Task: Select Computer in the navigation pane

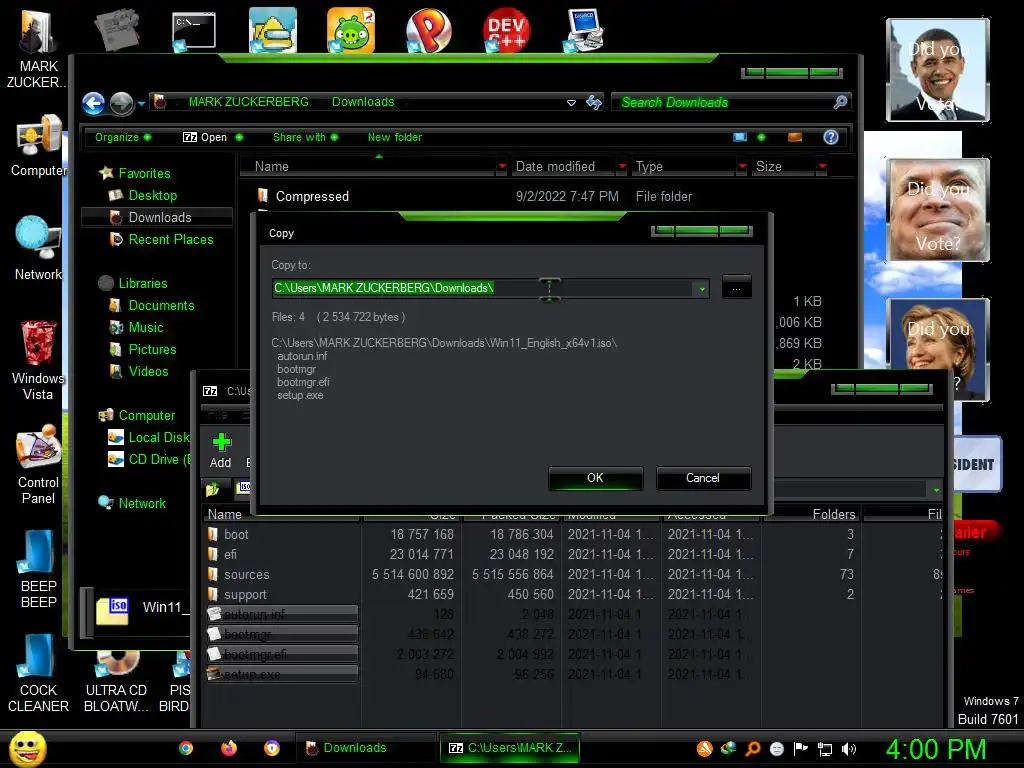Action: tap(146, 415)
